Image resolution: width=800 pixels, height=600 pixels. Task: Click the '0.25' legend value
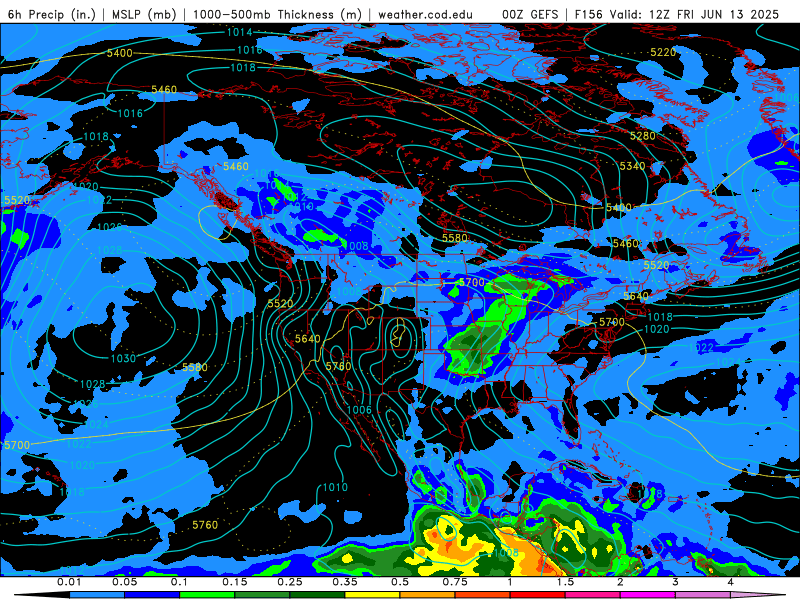coord(290,582)
